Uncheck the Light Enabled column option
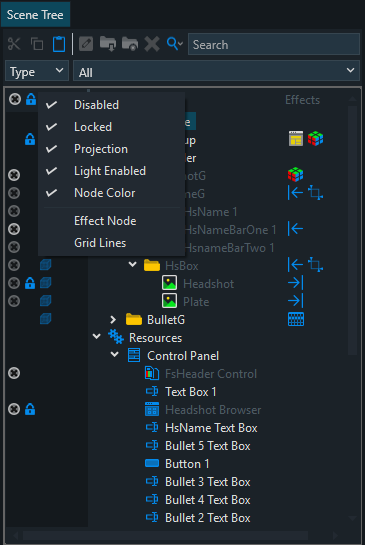365x545 pixels. point(111,171)
